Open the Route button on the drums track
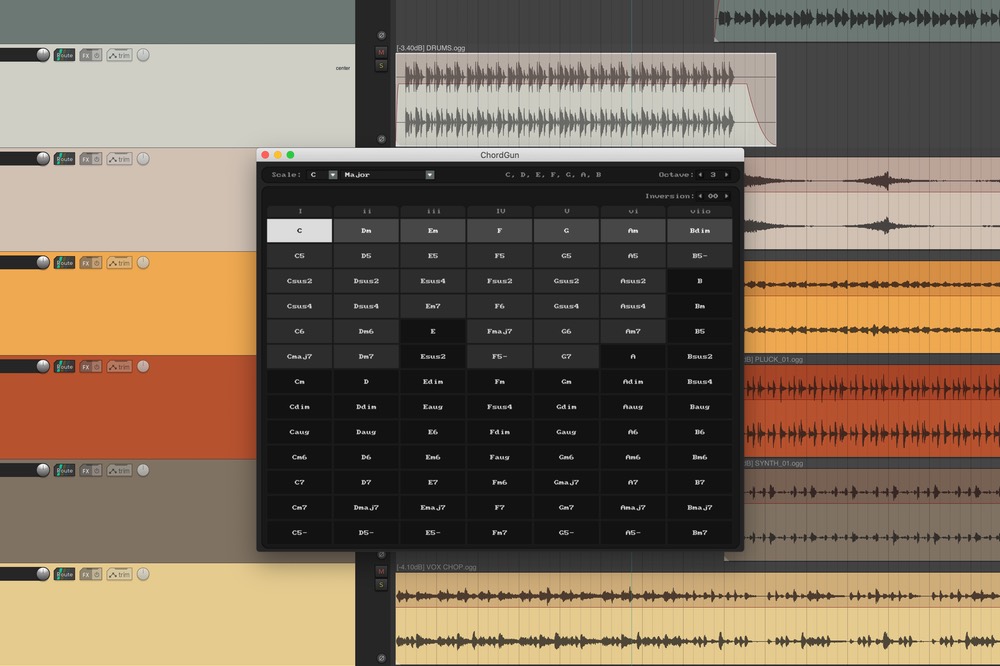 coord(64,55)
